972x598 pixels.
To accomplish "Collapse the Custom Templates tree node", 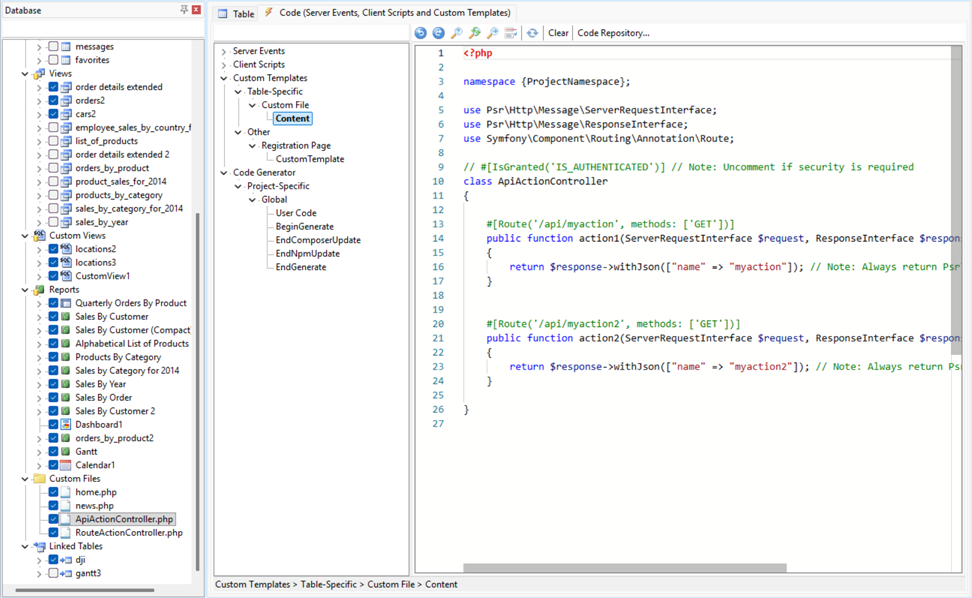I will point(225,77).
